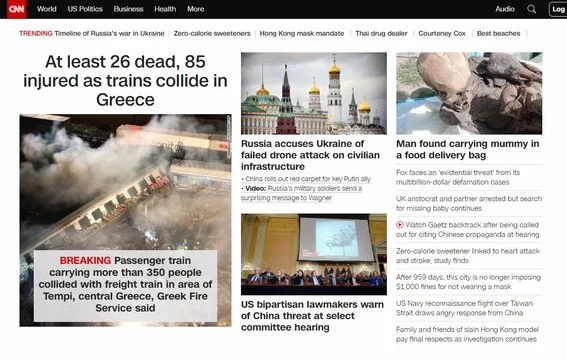
Task: Select the Hong Kong mask mandate trending link
Action: tap(302, 33)
